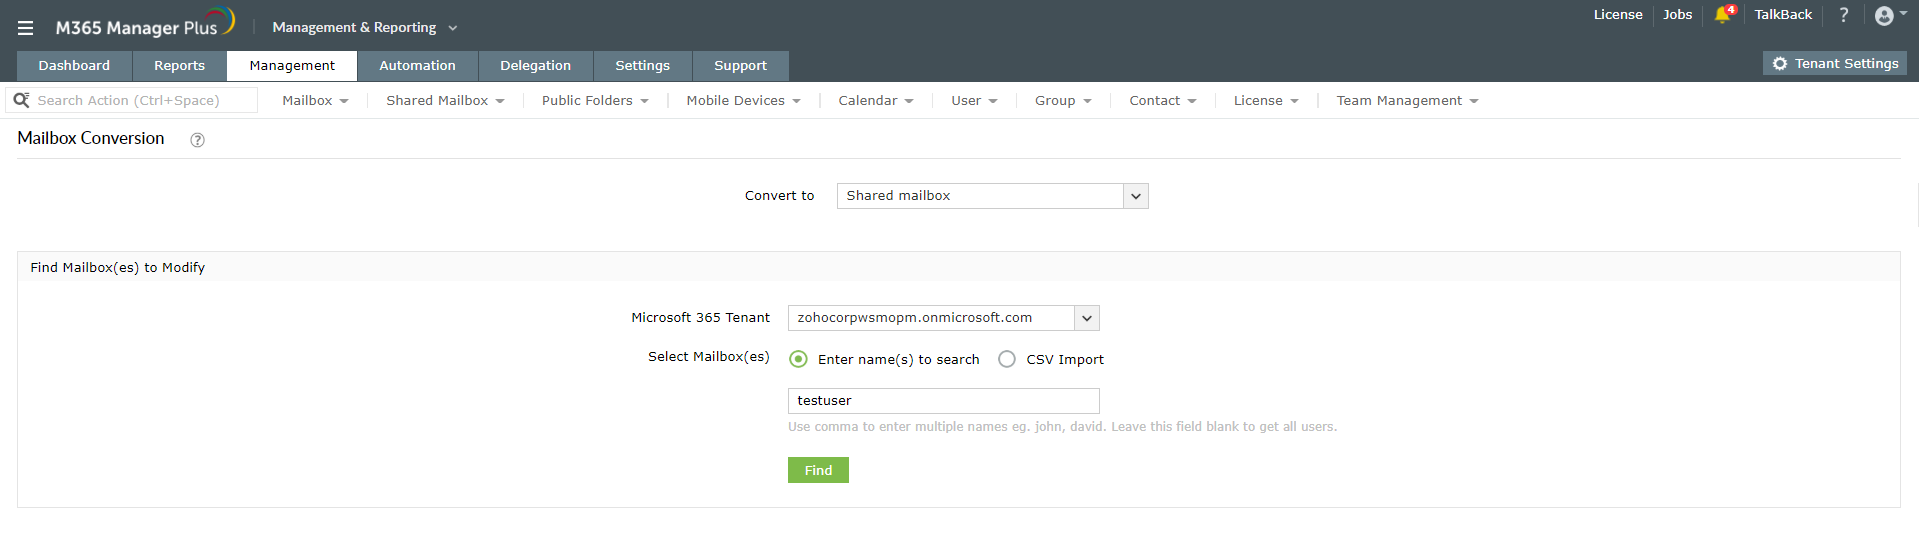
Task: Expand the Team Management menu
Action: (x=1407, y=101)
